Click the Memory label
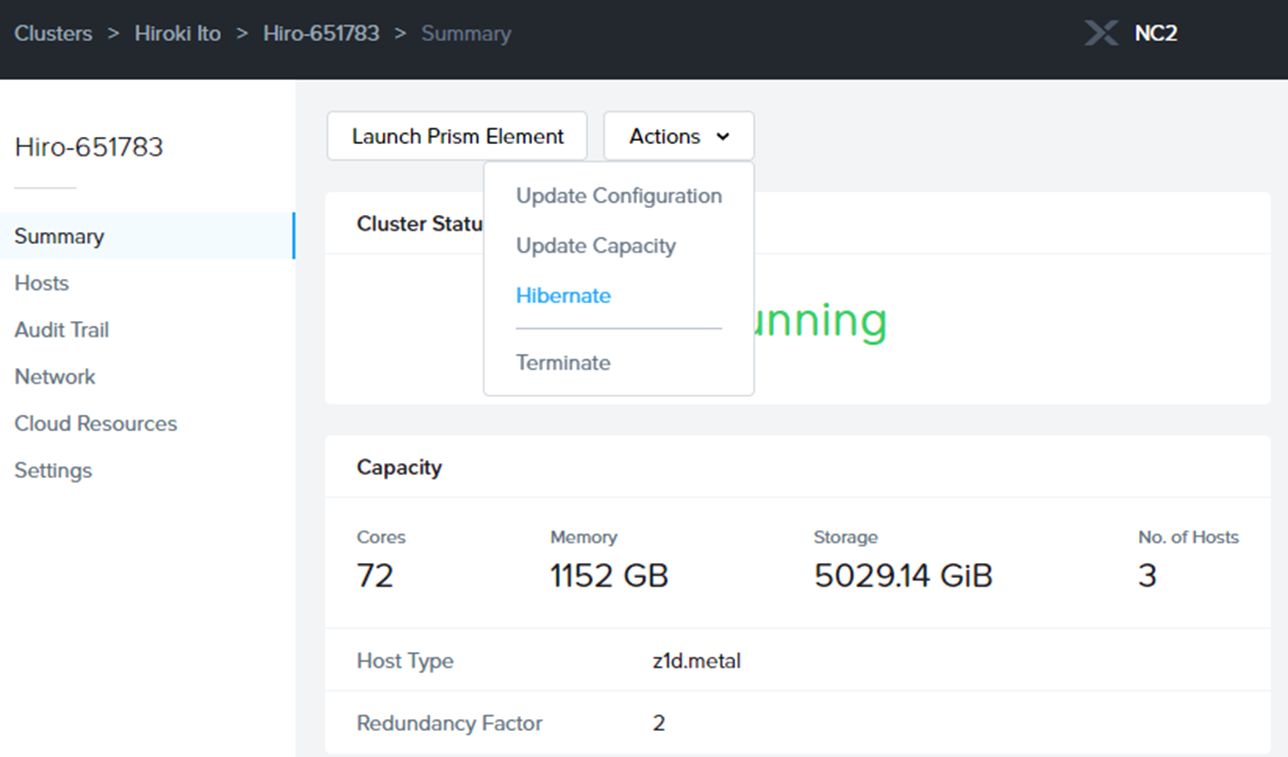The height and width of the screenshot is (757, 1288). pos(583,537)
